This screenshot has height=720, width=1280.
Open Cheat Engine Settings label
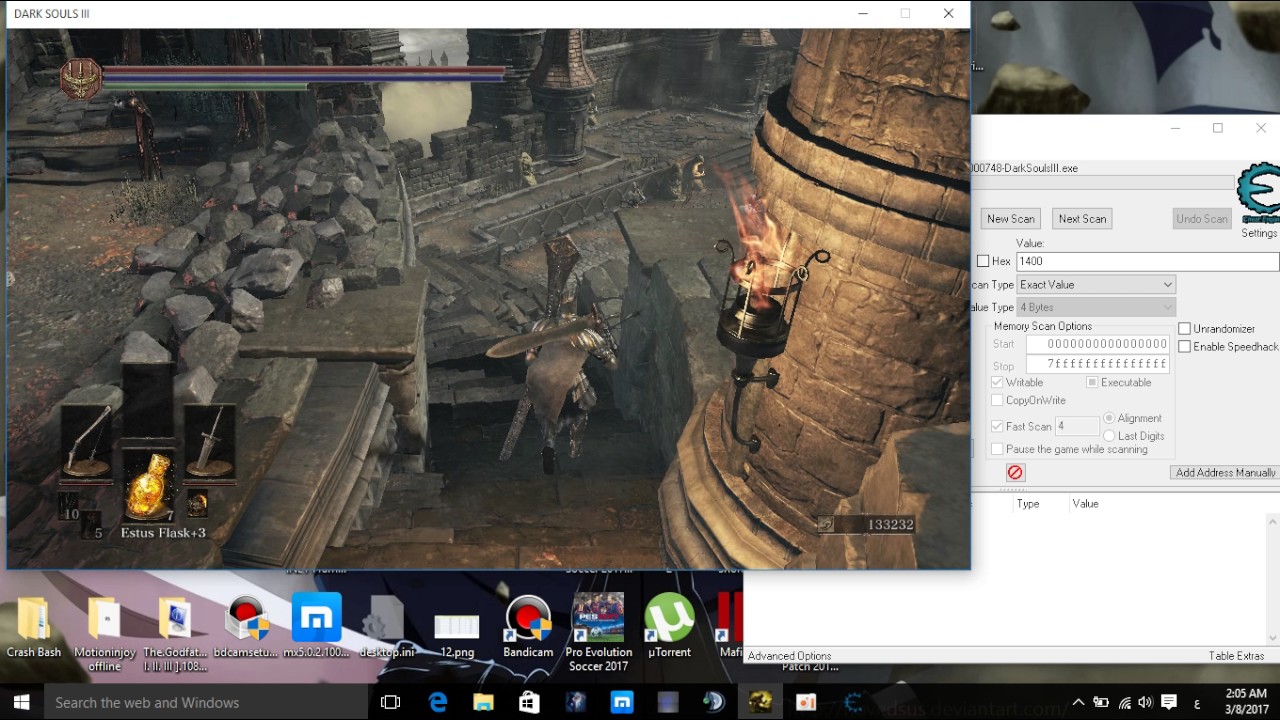[x=1259, y=233]
